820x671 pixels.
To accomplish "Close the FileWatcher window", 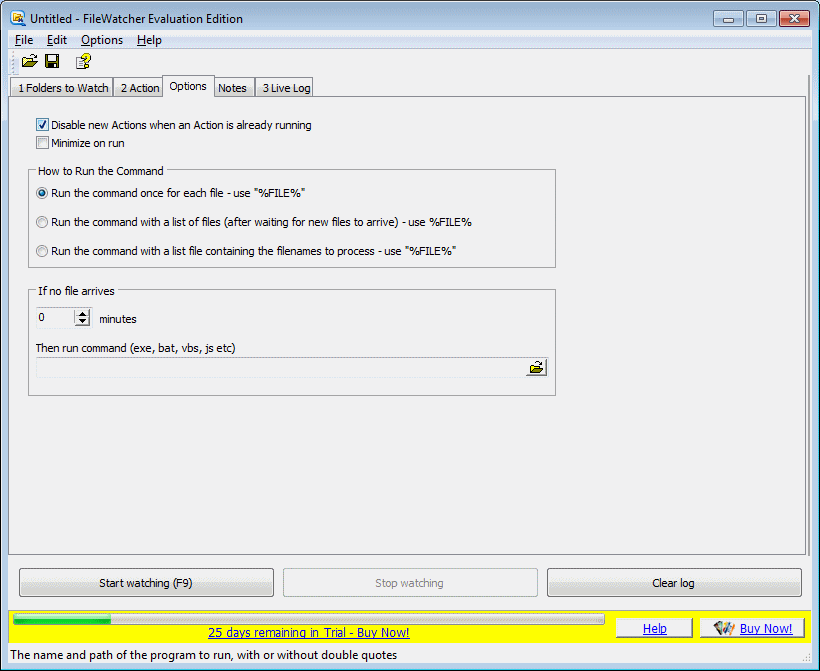I will point(794,19).
